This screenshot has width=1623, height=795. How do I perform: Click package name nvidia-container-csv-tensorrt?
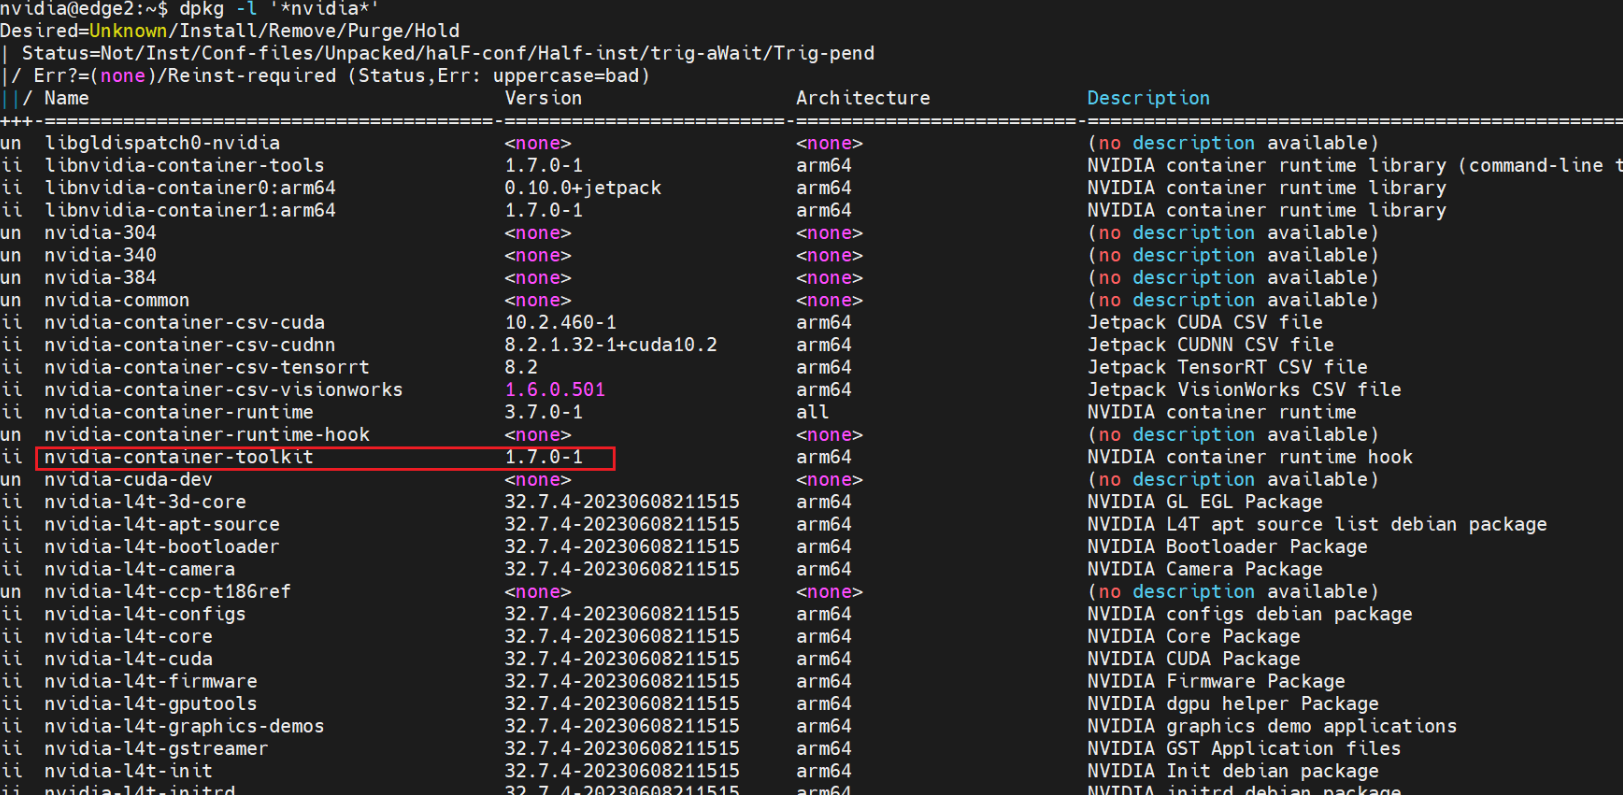point(207,367)
